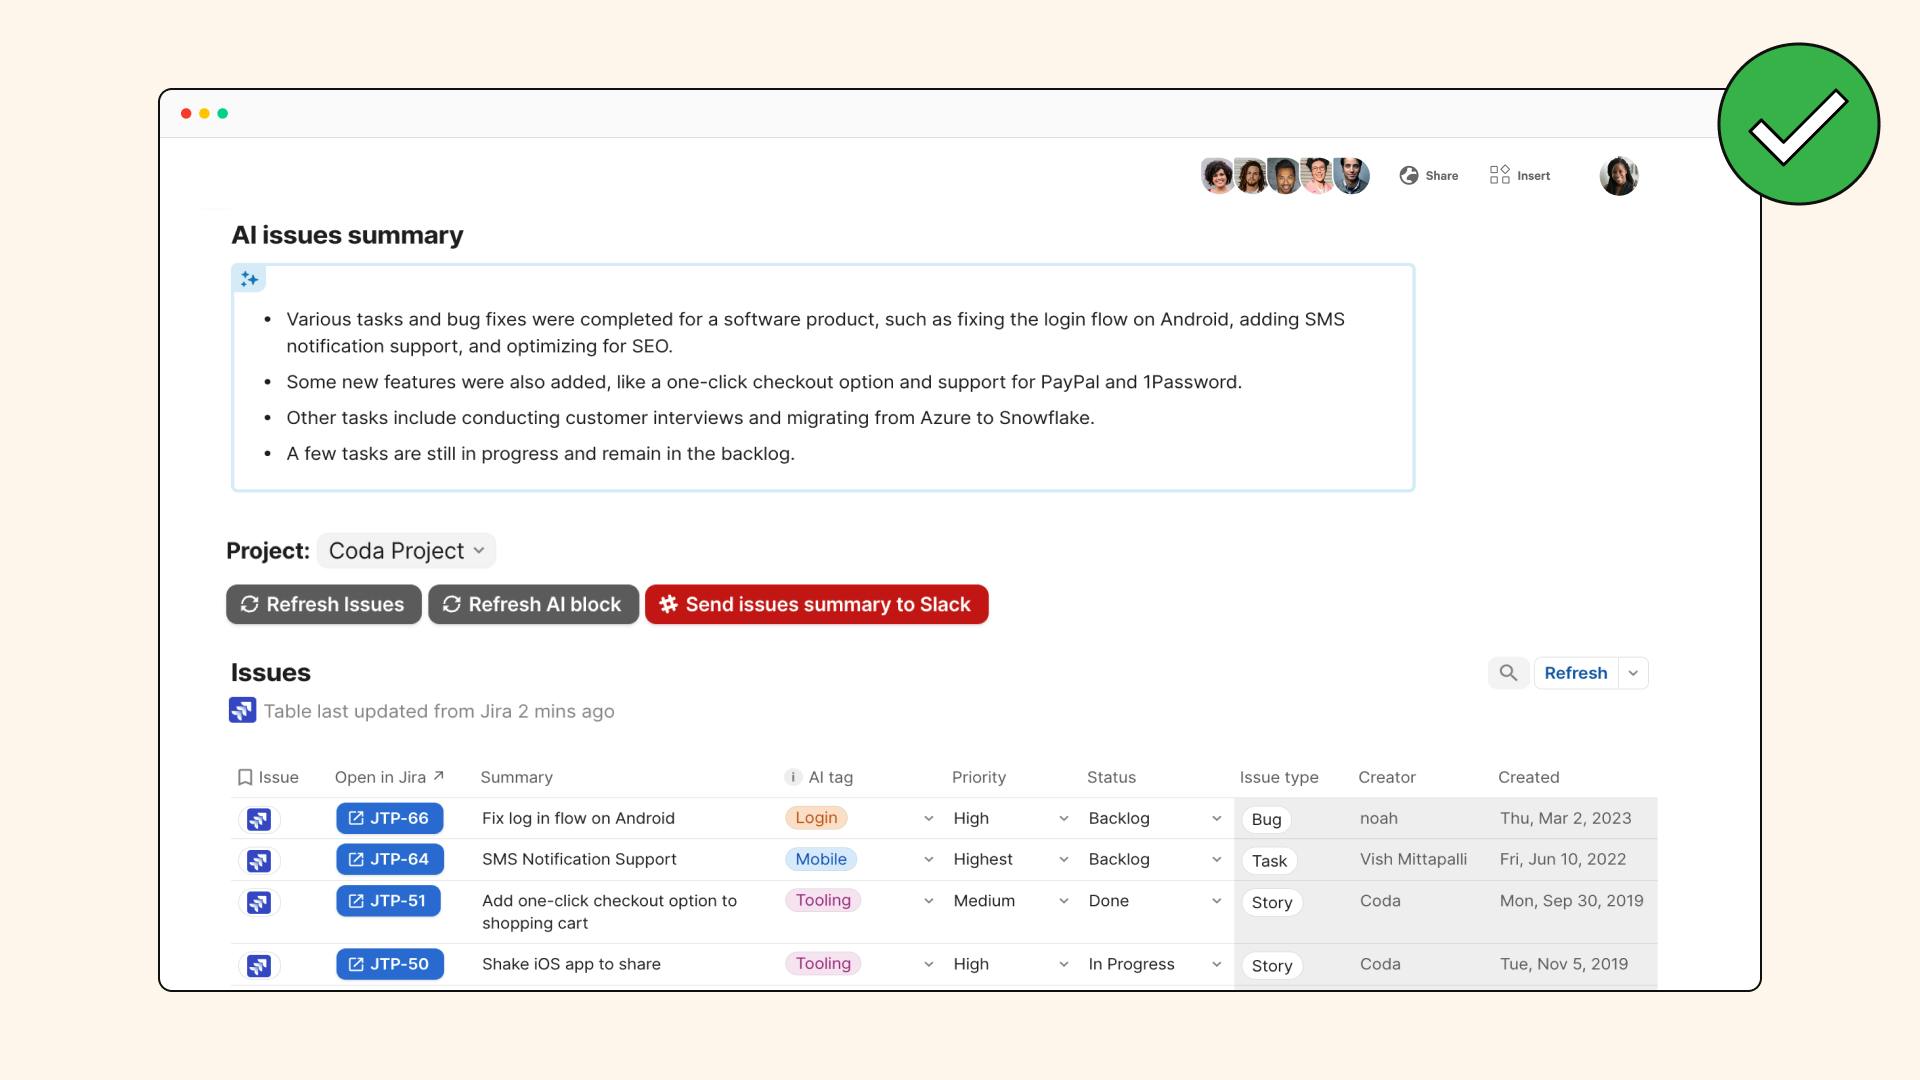
Task: Click the Refresh Issues button
Action: [323, 604]
